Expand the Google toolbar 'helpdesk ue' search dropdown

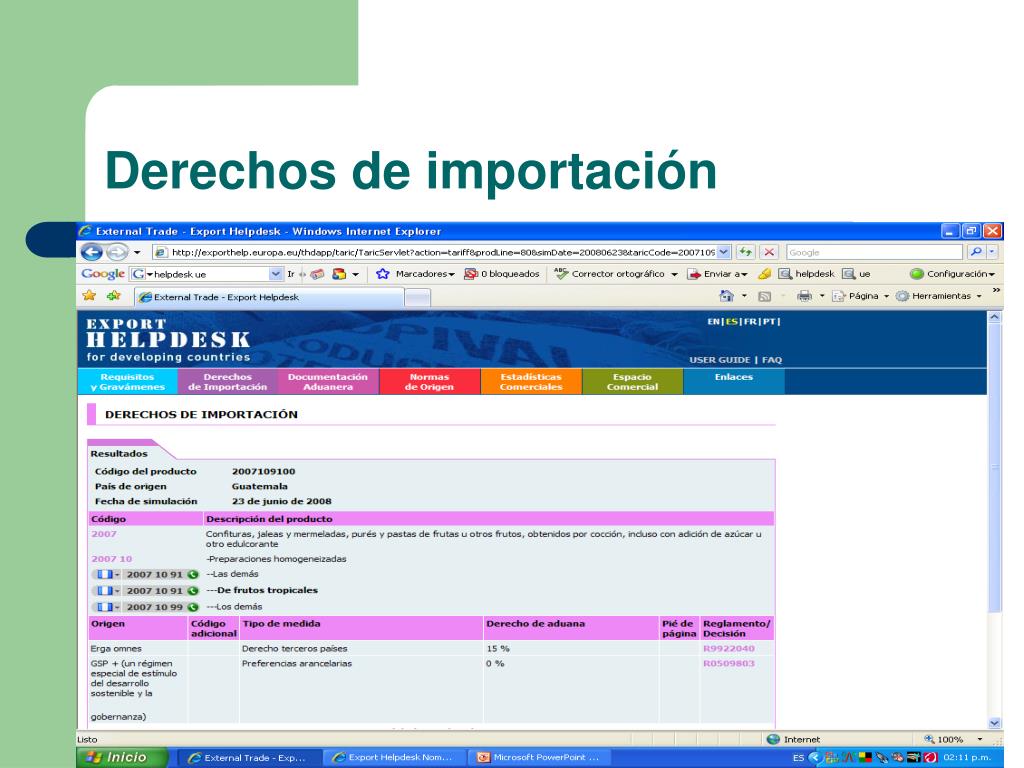coord(276,274)
